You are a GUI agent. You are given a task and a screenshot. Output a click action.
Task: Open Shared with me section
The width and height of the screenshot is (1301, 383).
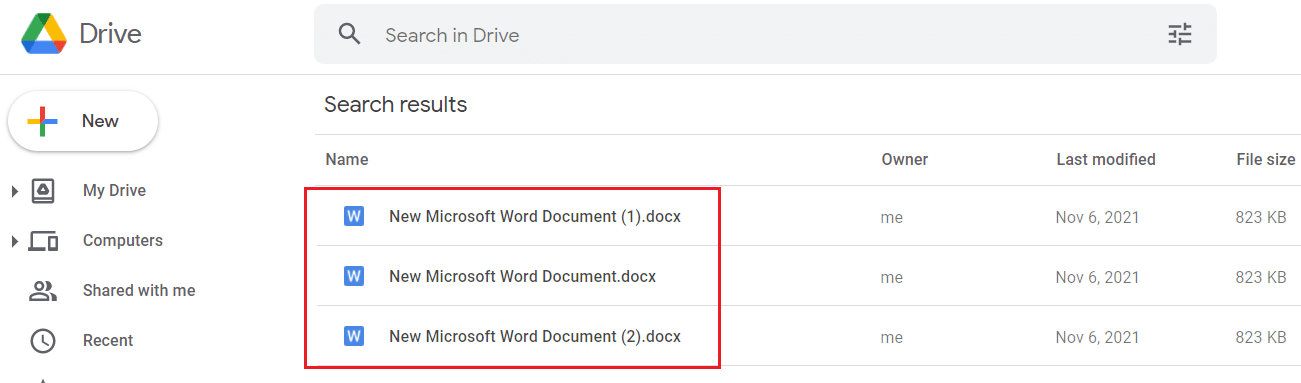(x=139, y=291)
